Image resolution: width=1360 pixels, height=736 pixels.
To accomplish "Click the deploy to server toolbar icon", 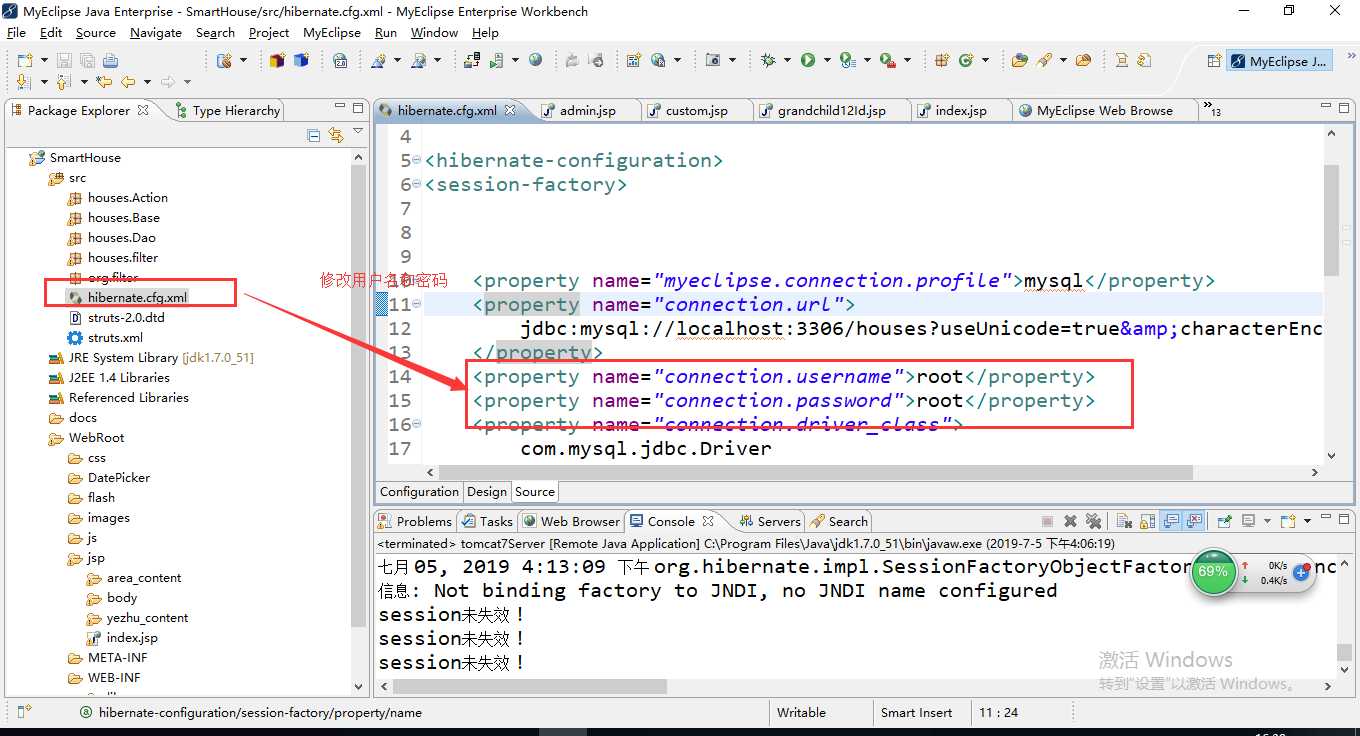I will pyautogui.click(x=472, y=61).
